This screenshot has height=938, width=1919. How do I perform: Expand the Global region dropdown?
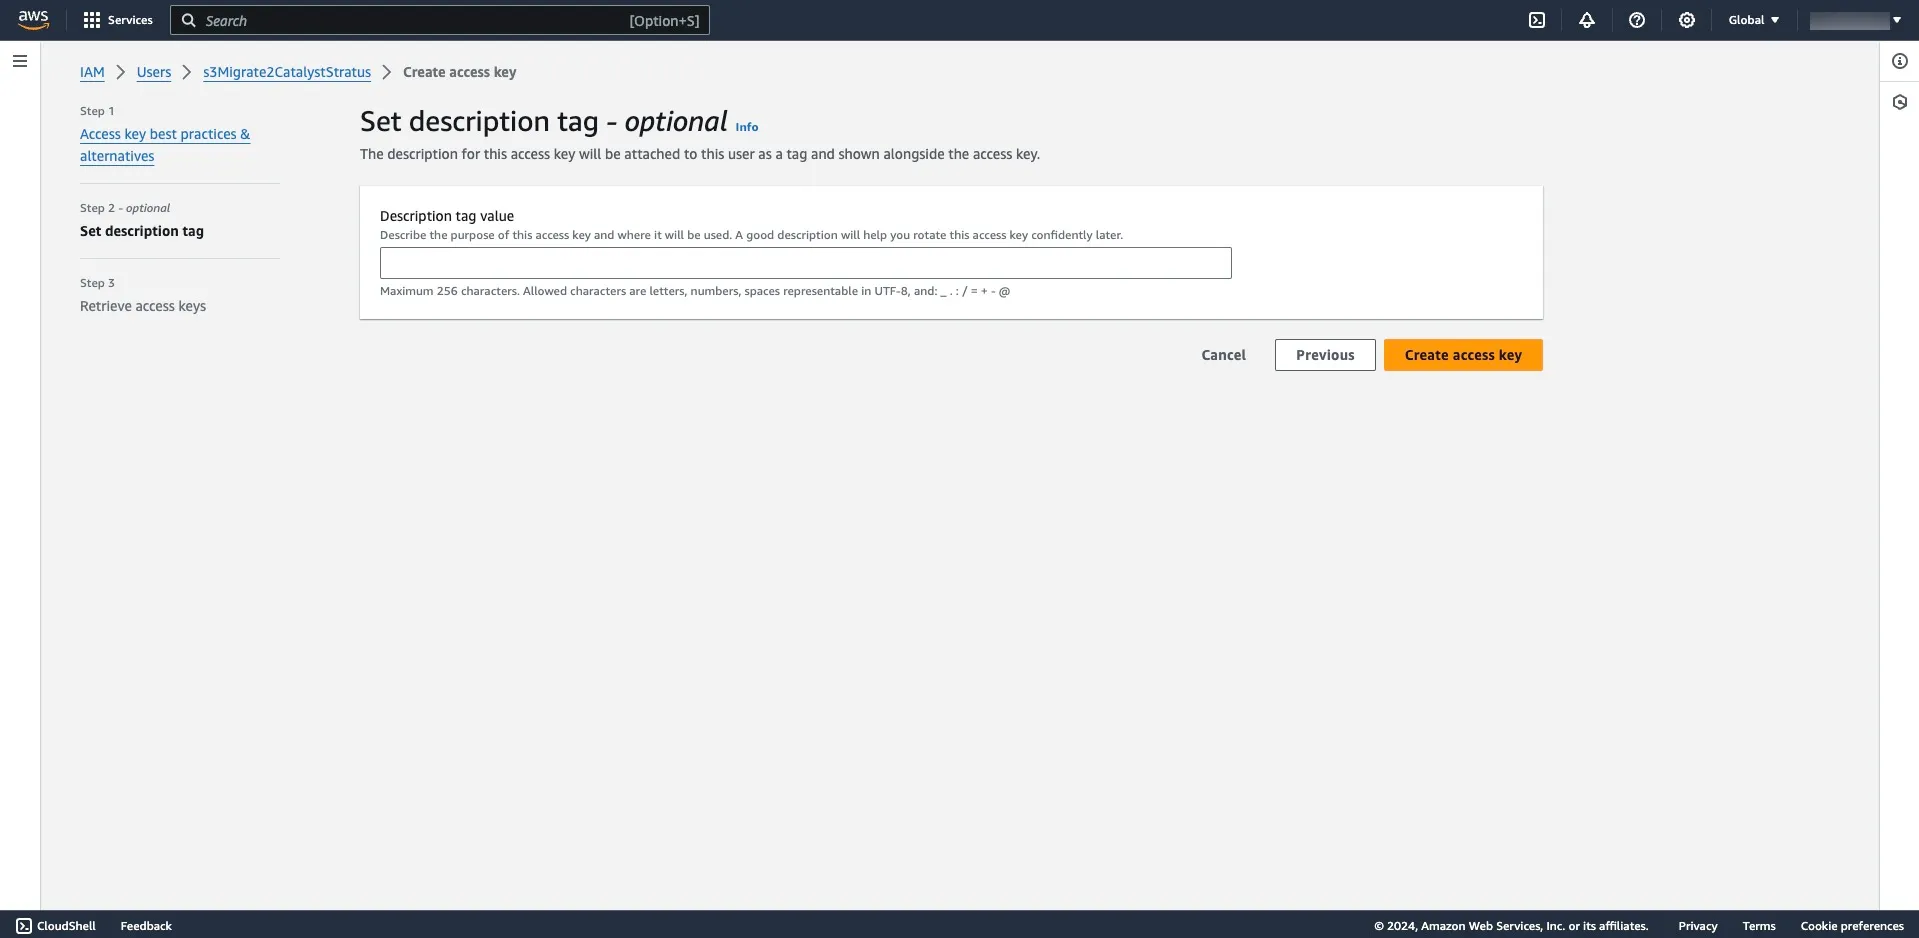coord(1754,20)
